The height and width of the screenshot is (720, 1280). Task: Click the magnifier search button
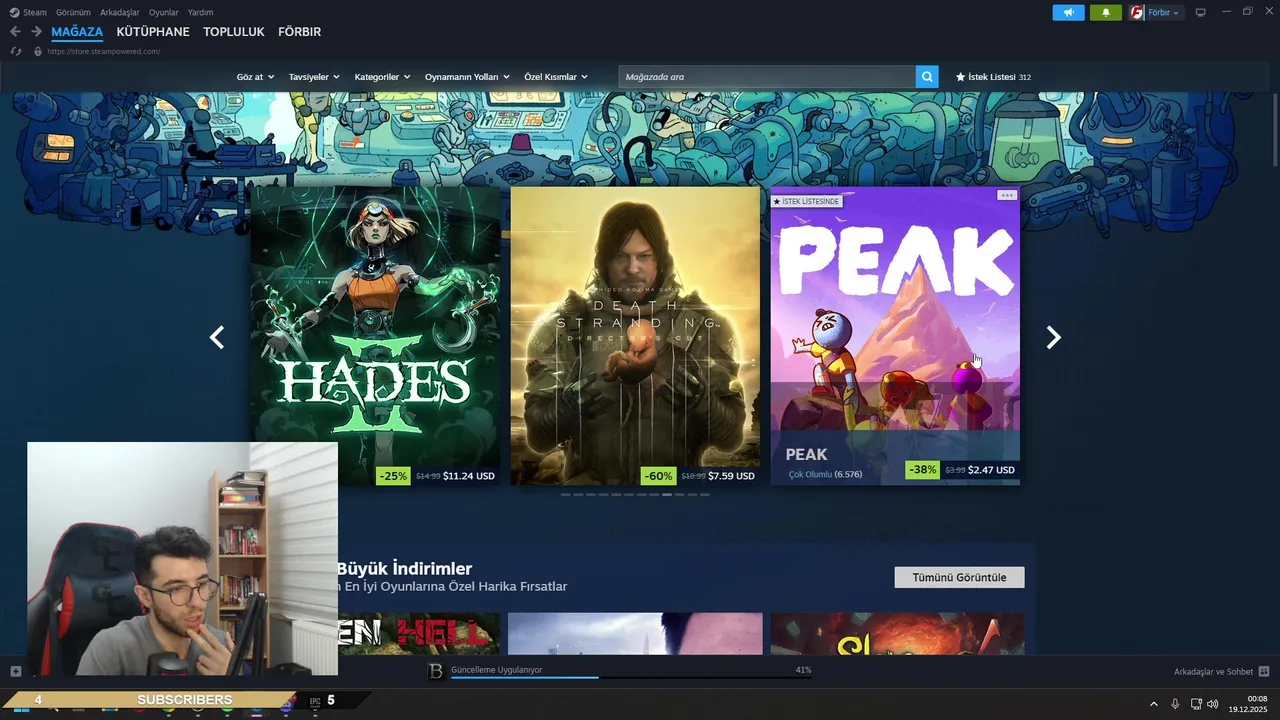click(x=927, y=77)
